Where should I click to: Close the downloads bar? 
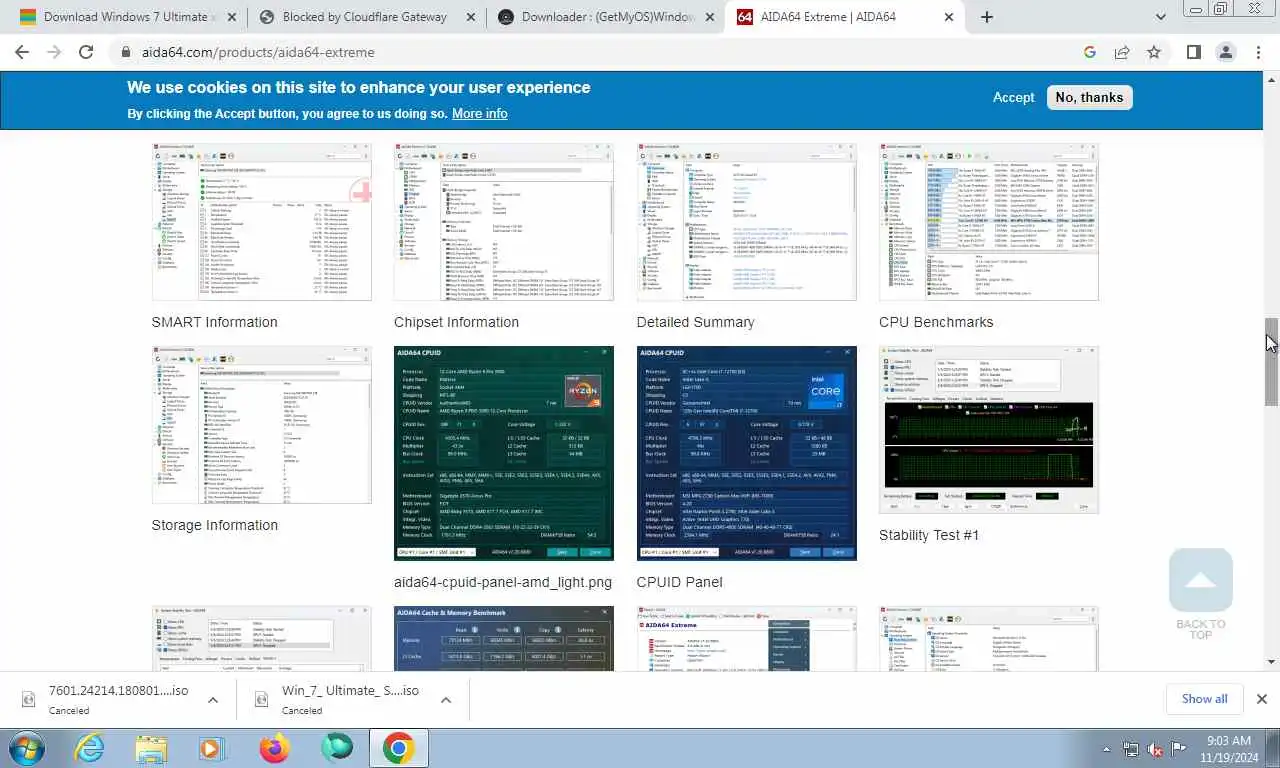click(1261, 699)
